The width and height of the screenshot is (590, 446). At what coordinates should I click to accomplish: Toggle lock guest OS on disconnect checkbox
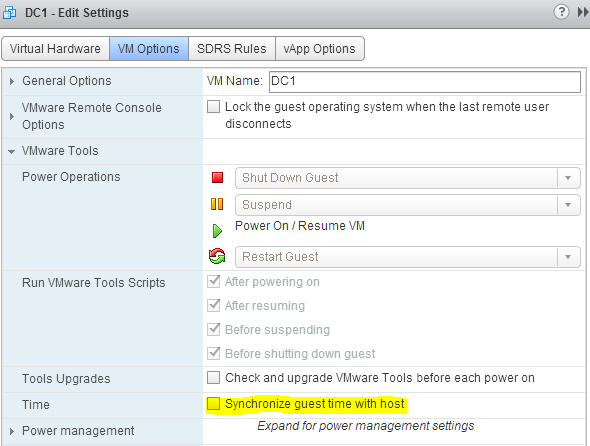(x=213, y=107)
